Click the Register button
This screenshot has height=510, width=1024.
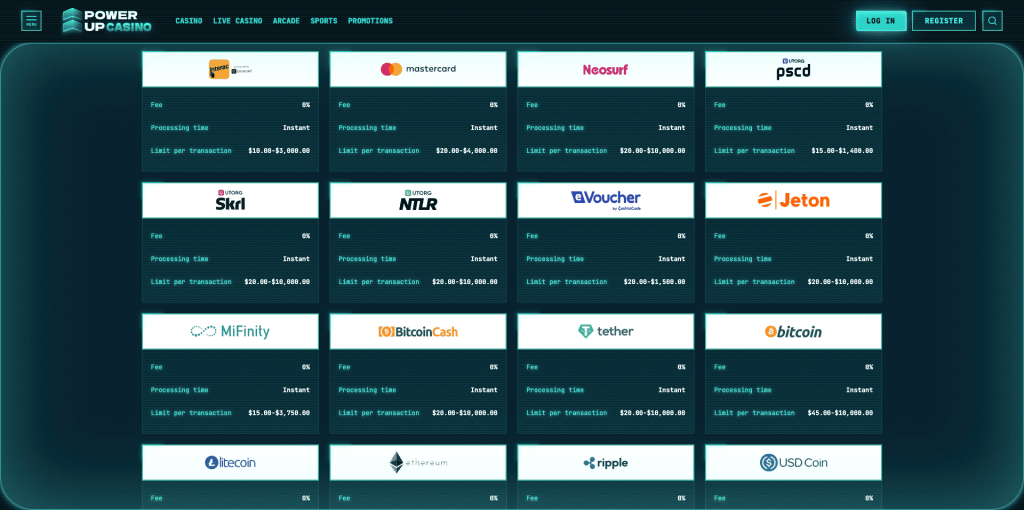tap(944, 21)
